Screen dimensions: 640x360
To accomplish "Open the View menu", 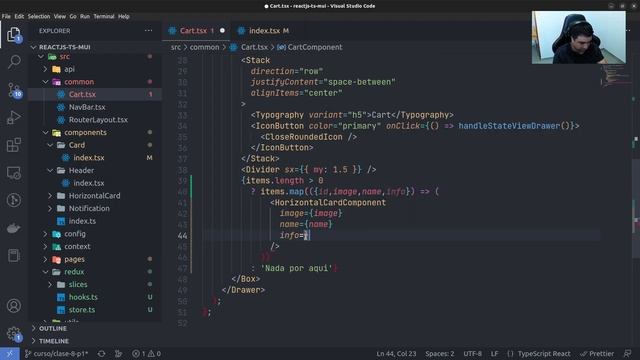I will point(60,16).
